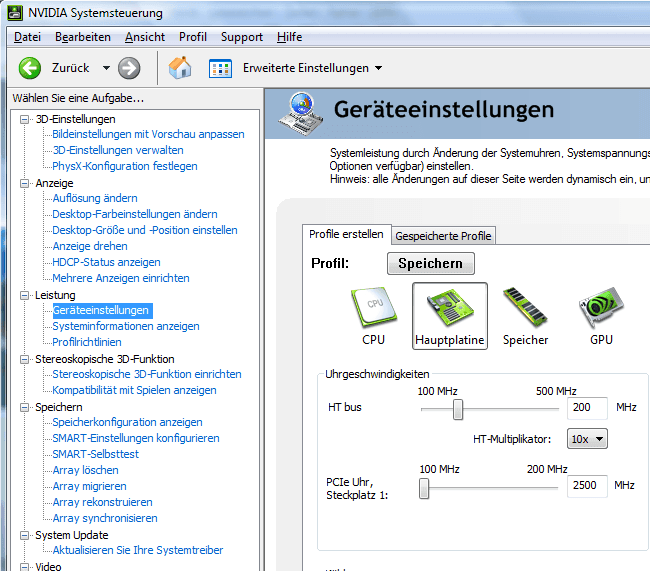Open SMART-Einstellungen konfigurieren
650x571 pixels.
(x=136, y=438)
